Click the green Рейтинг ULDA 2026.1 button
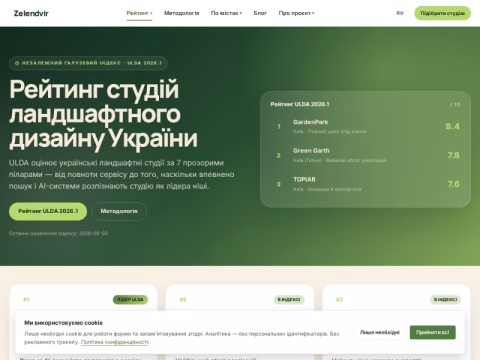480x360 pixels. pyautogui.click(x=48, y=211)
